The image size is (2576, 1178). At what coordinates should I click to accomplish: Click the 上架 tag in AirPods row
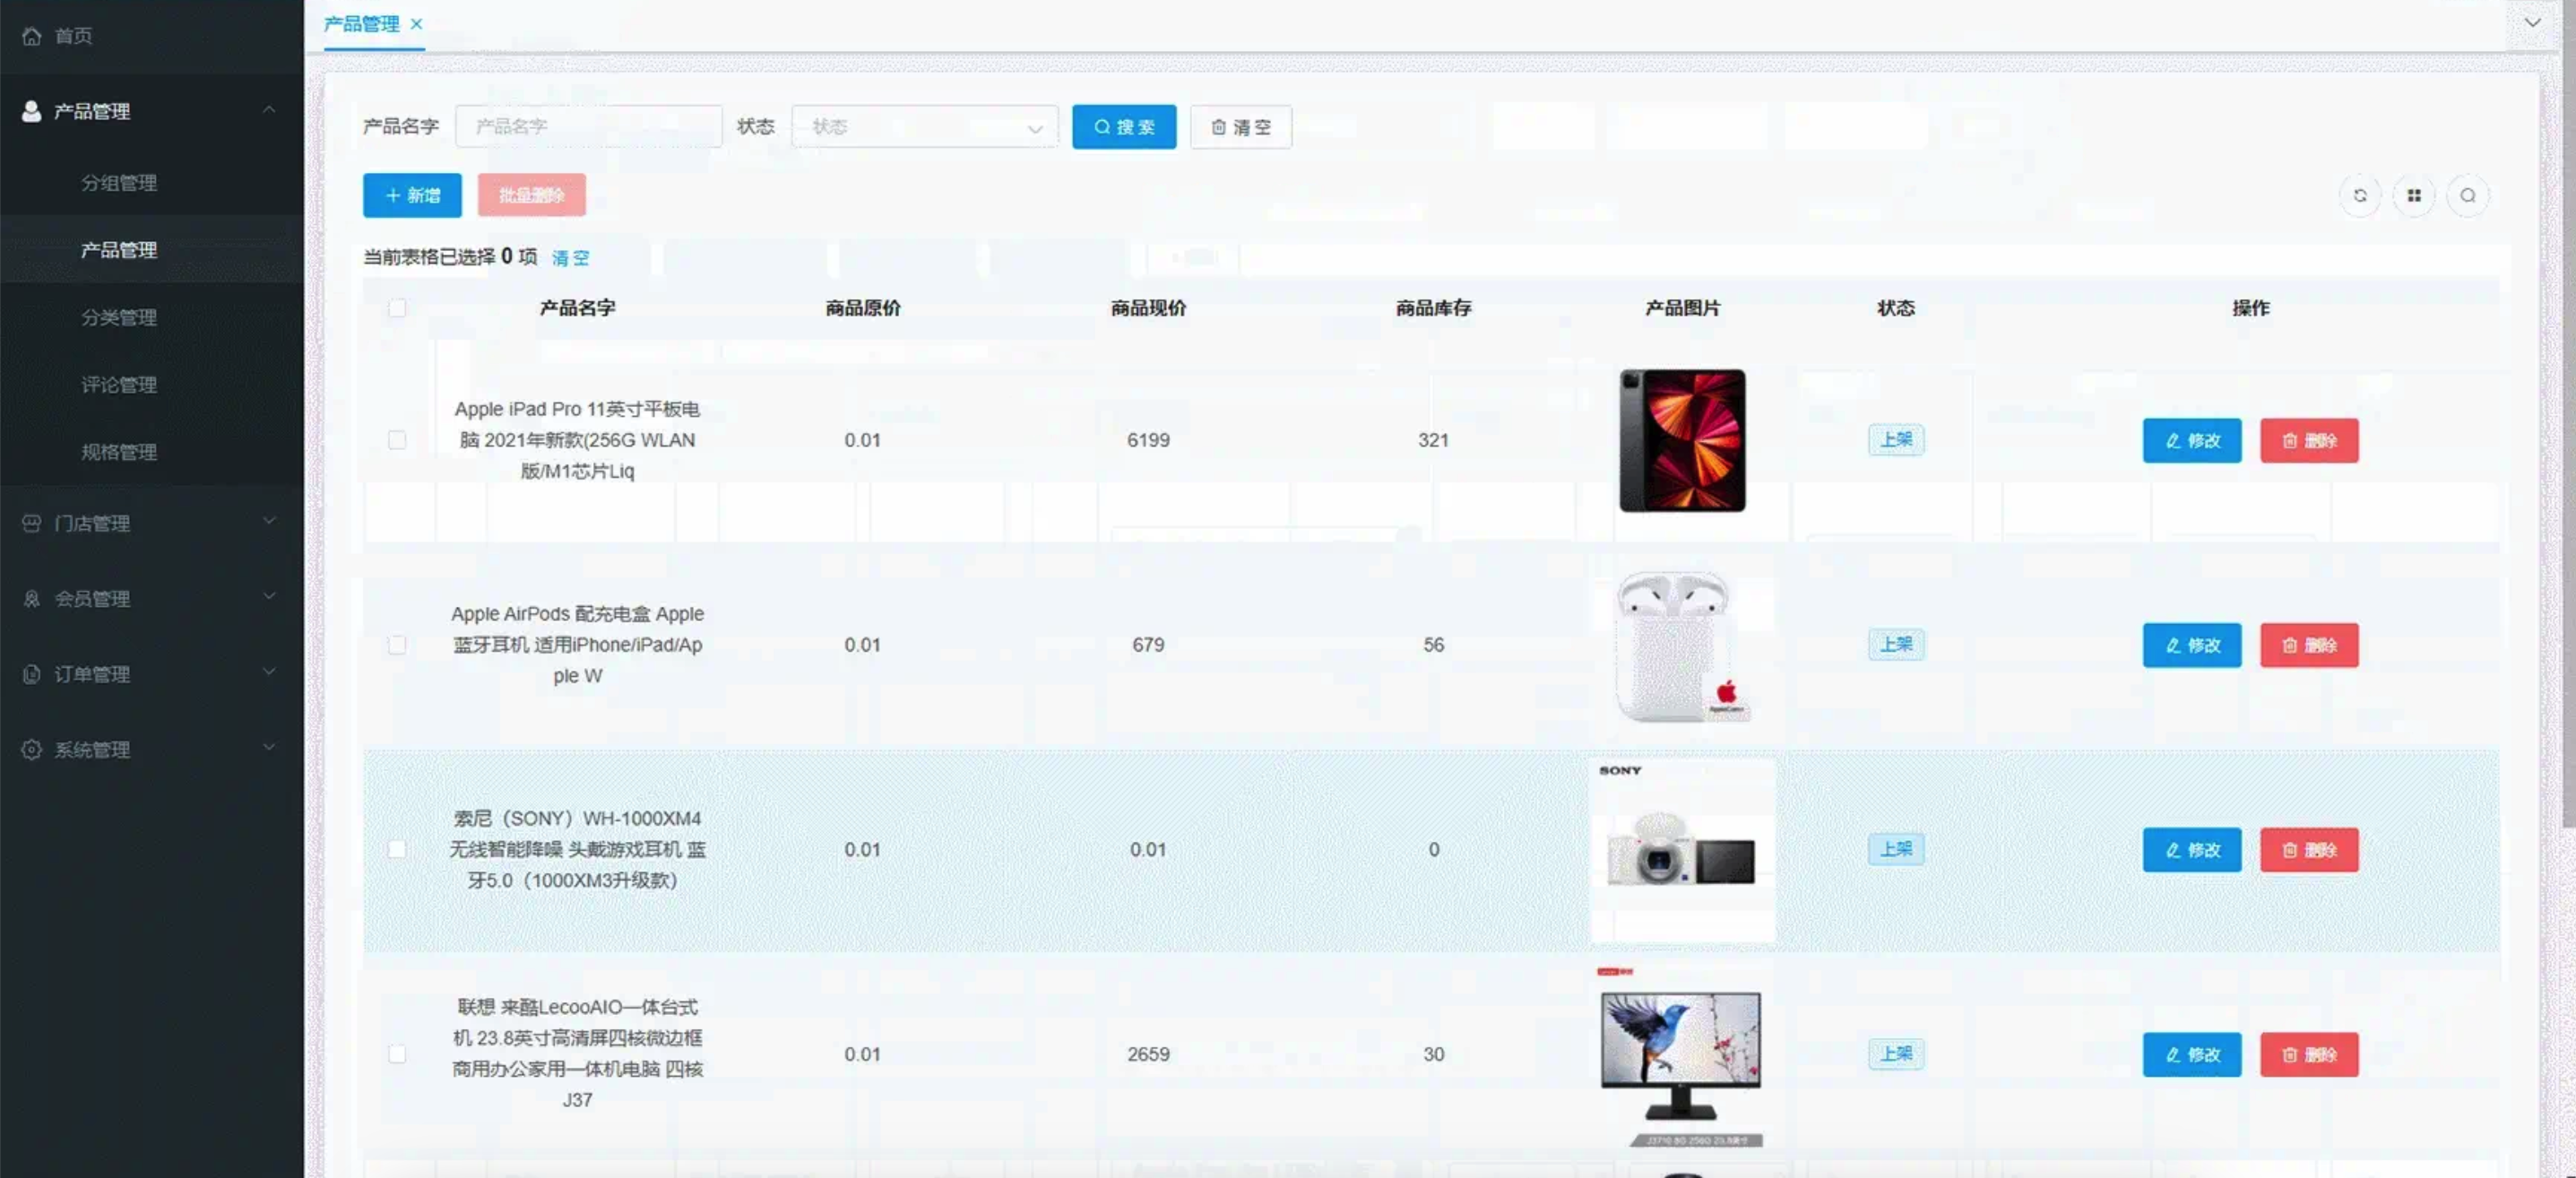1896,645
